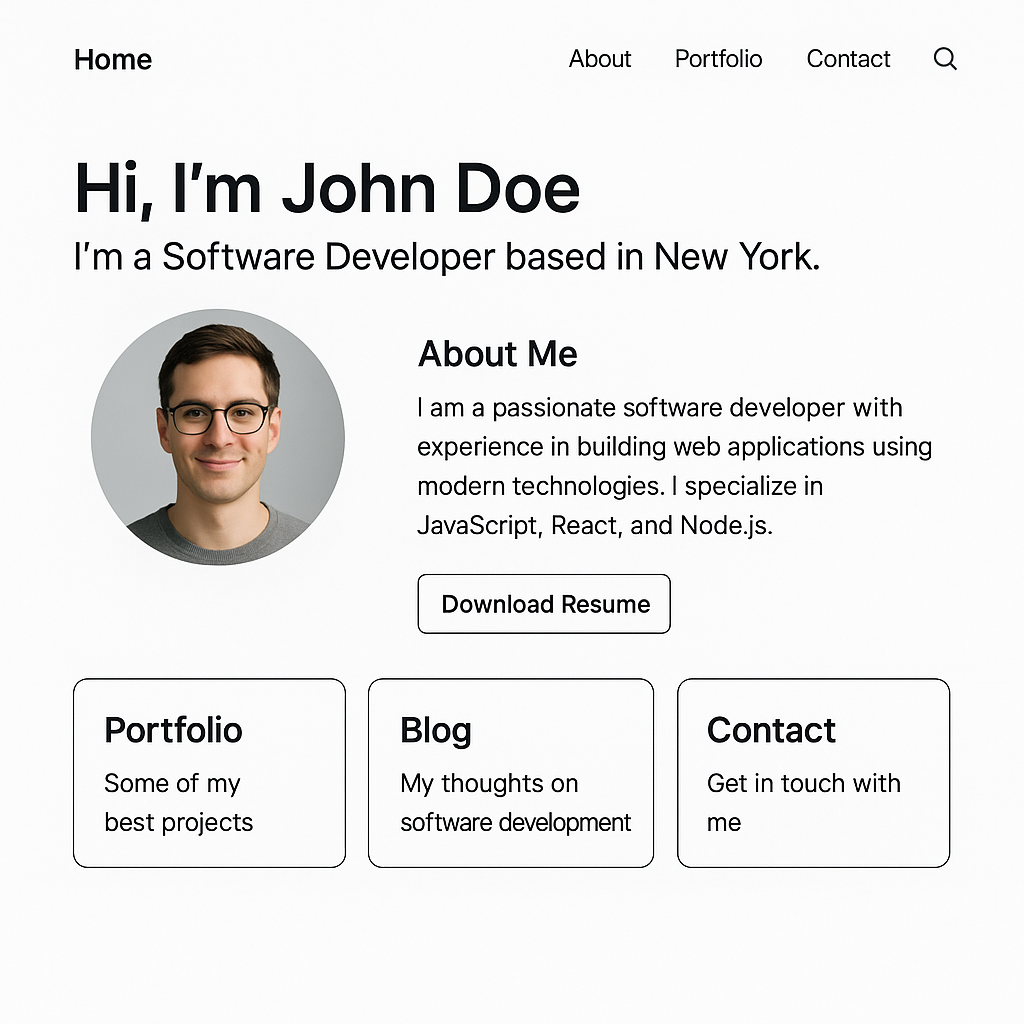
Task: Open the Contact card
Action: click(x=813, y=772)
